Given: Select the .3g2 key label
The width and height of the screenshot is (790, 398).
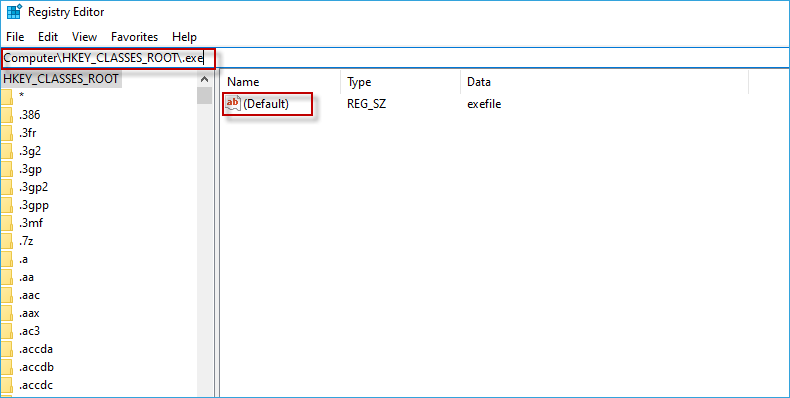Looking at the screenshot, I should pyautogui.click(x=29, y=151).
